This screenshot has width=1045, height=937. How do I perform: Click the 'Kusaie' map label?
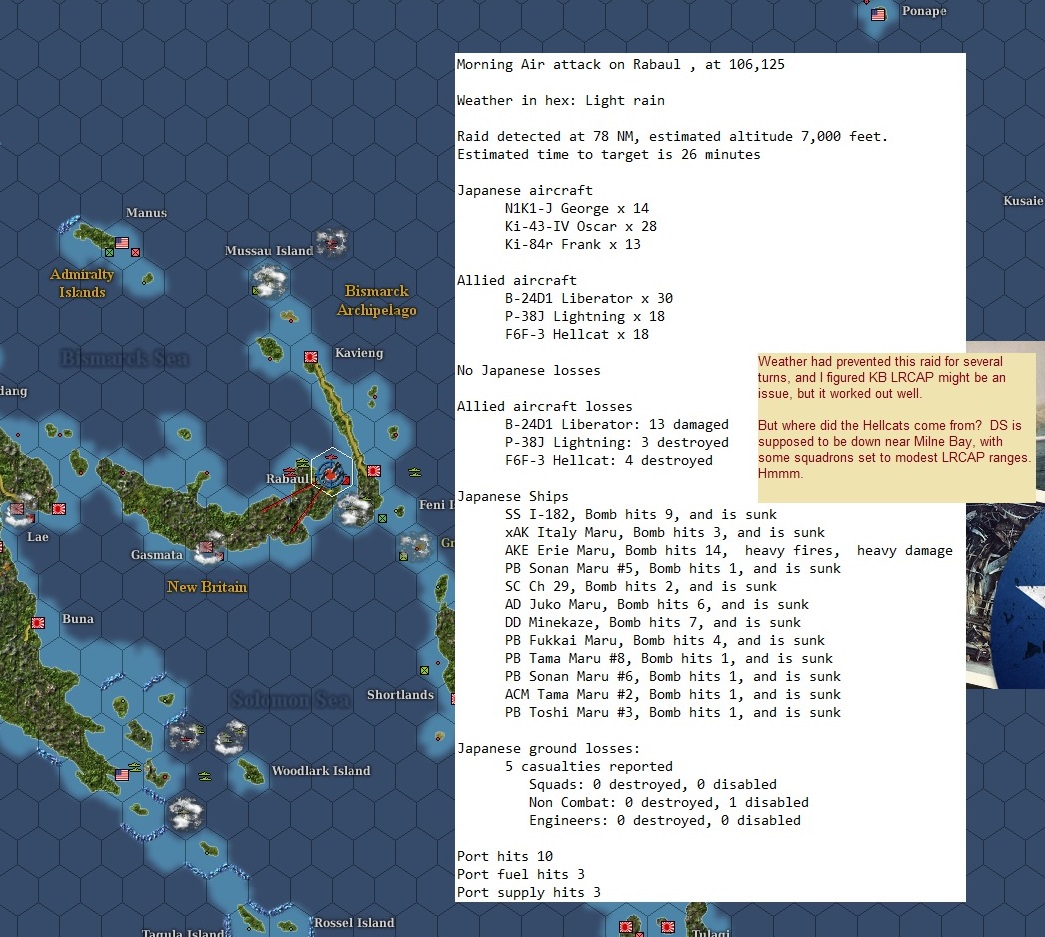1023,201
